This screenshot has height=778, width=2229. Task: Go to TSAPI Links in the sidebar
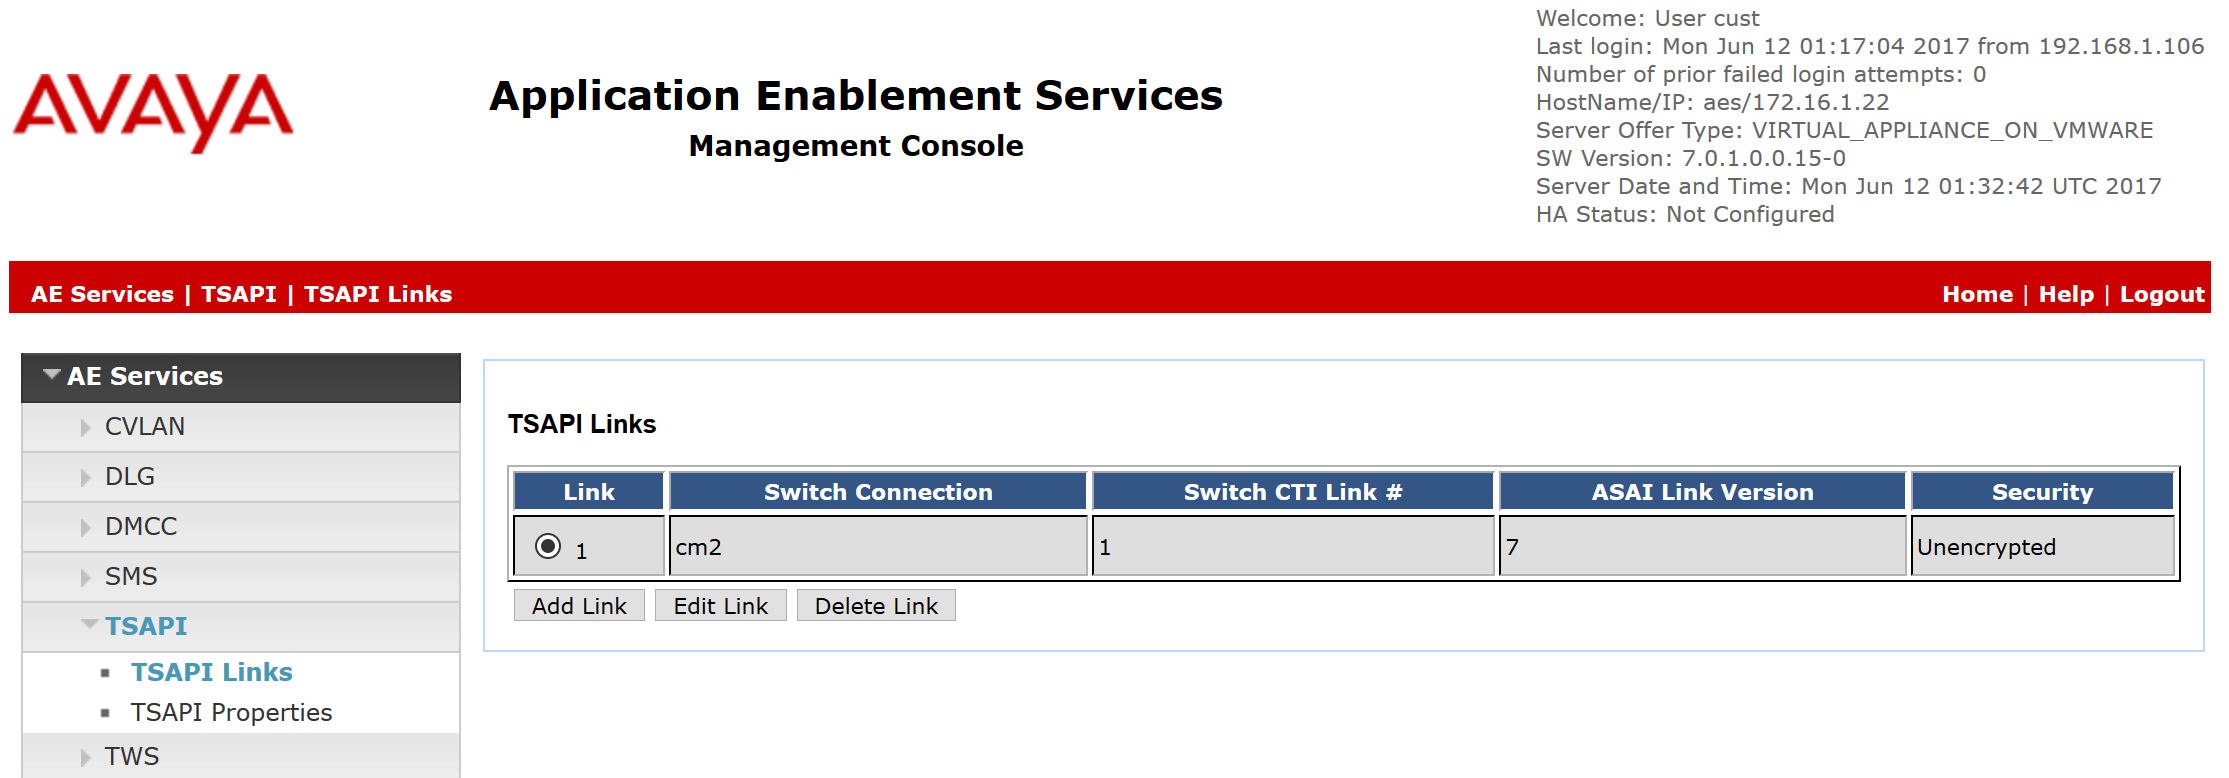click(x=212, y=672)
